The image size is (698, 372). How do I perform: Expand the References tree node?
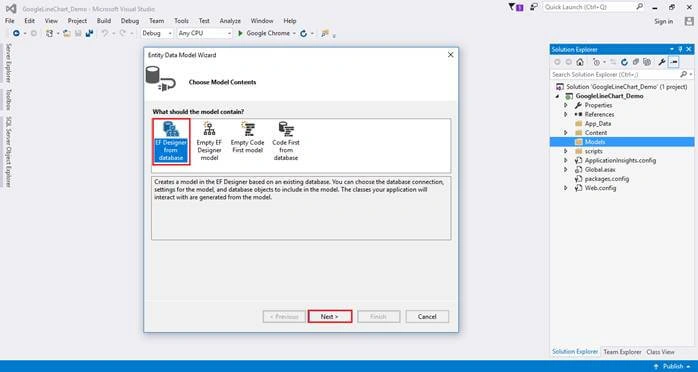(566, 114)
